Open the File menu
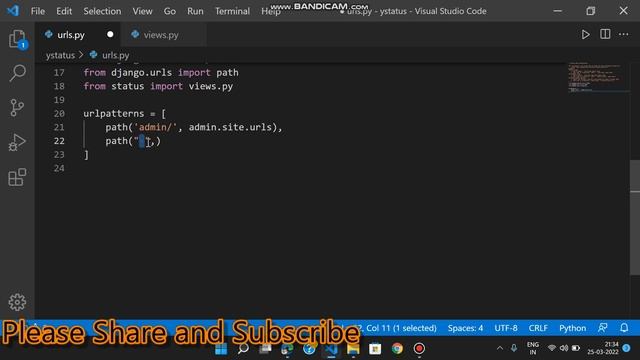The width and height of the screenshot is (640, 360). coord(38,11)
